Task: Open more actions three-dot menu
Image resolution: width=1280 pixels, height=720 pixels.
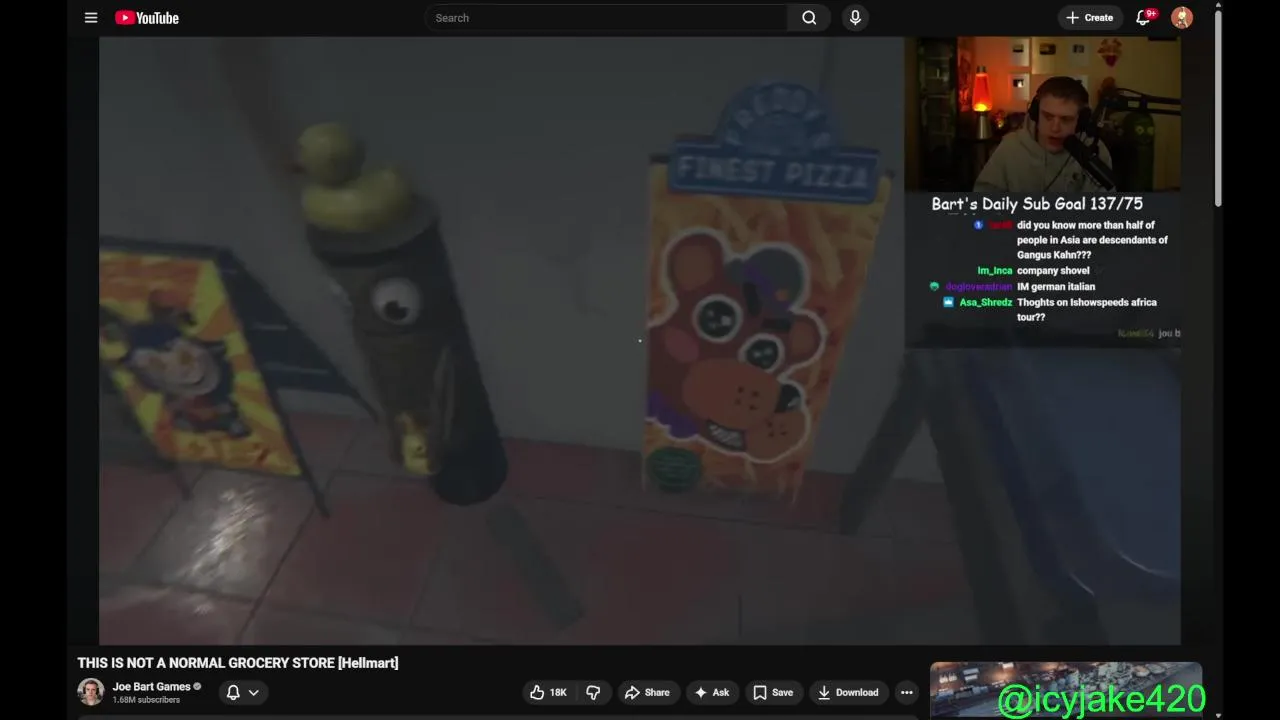Action: tap(906, 692)
